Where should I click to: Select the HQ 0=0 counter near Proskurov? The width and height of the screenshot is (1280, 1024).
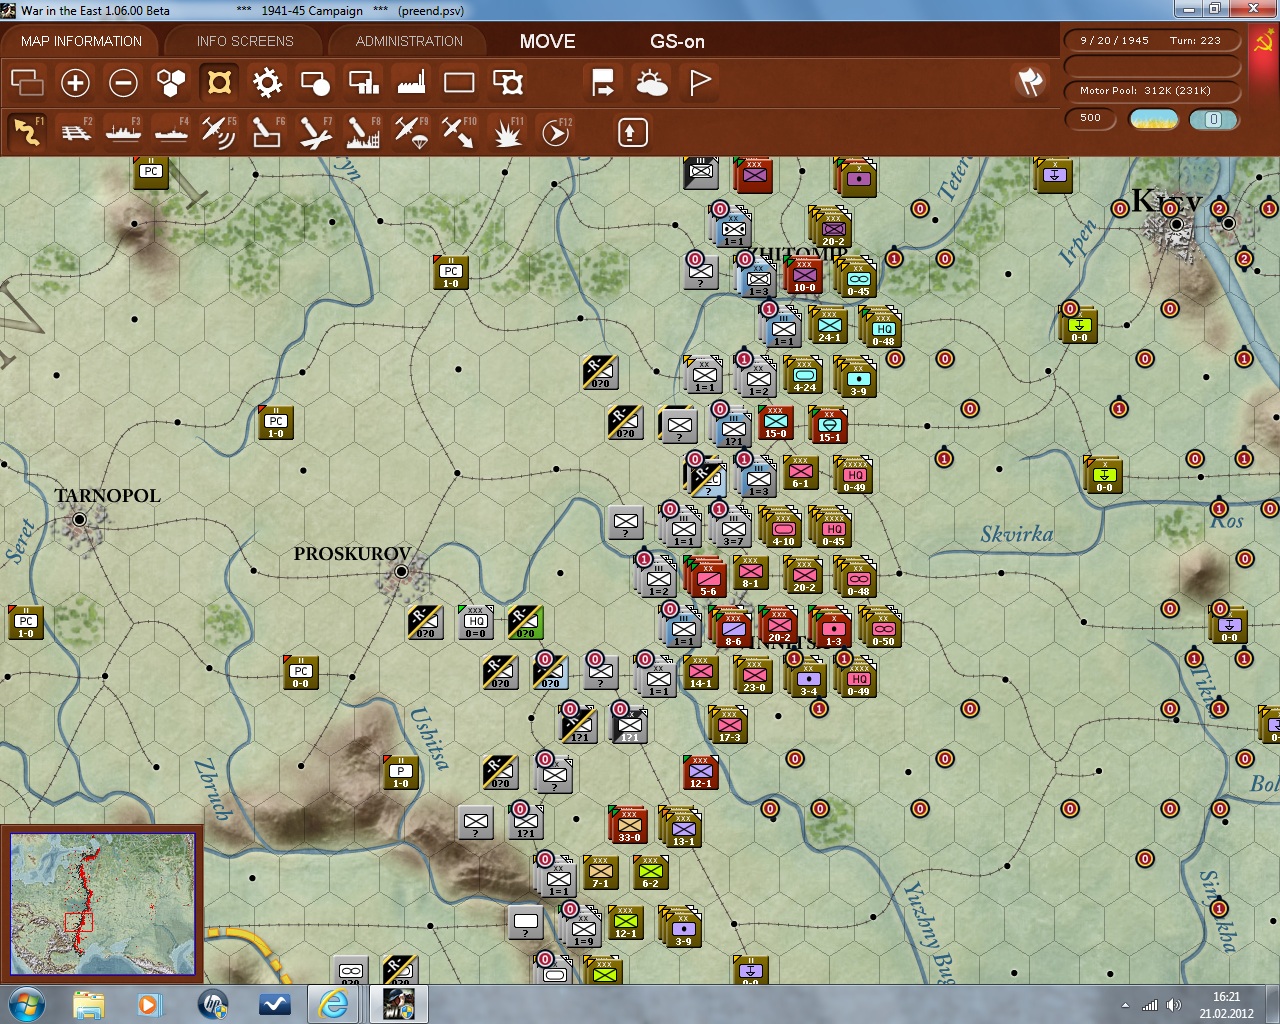[475, 622]
